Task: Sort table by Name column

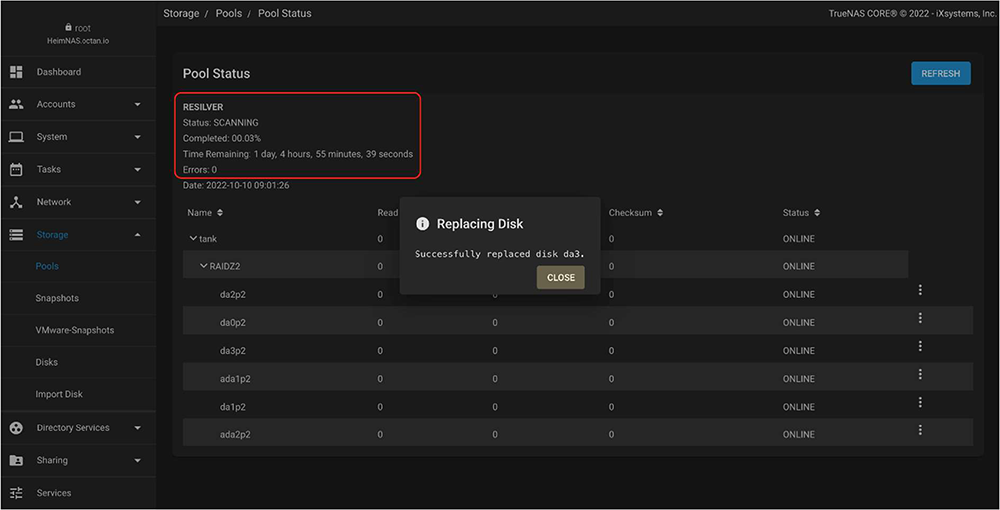Action: pyautogui.click(x=205, y=213)
